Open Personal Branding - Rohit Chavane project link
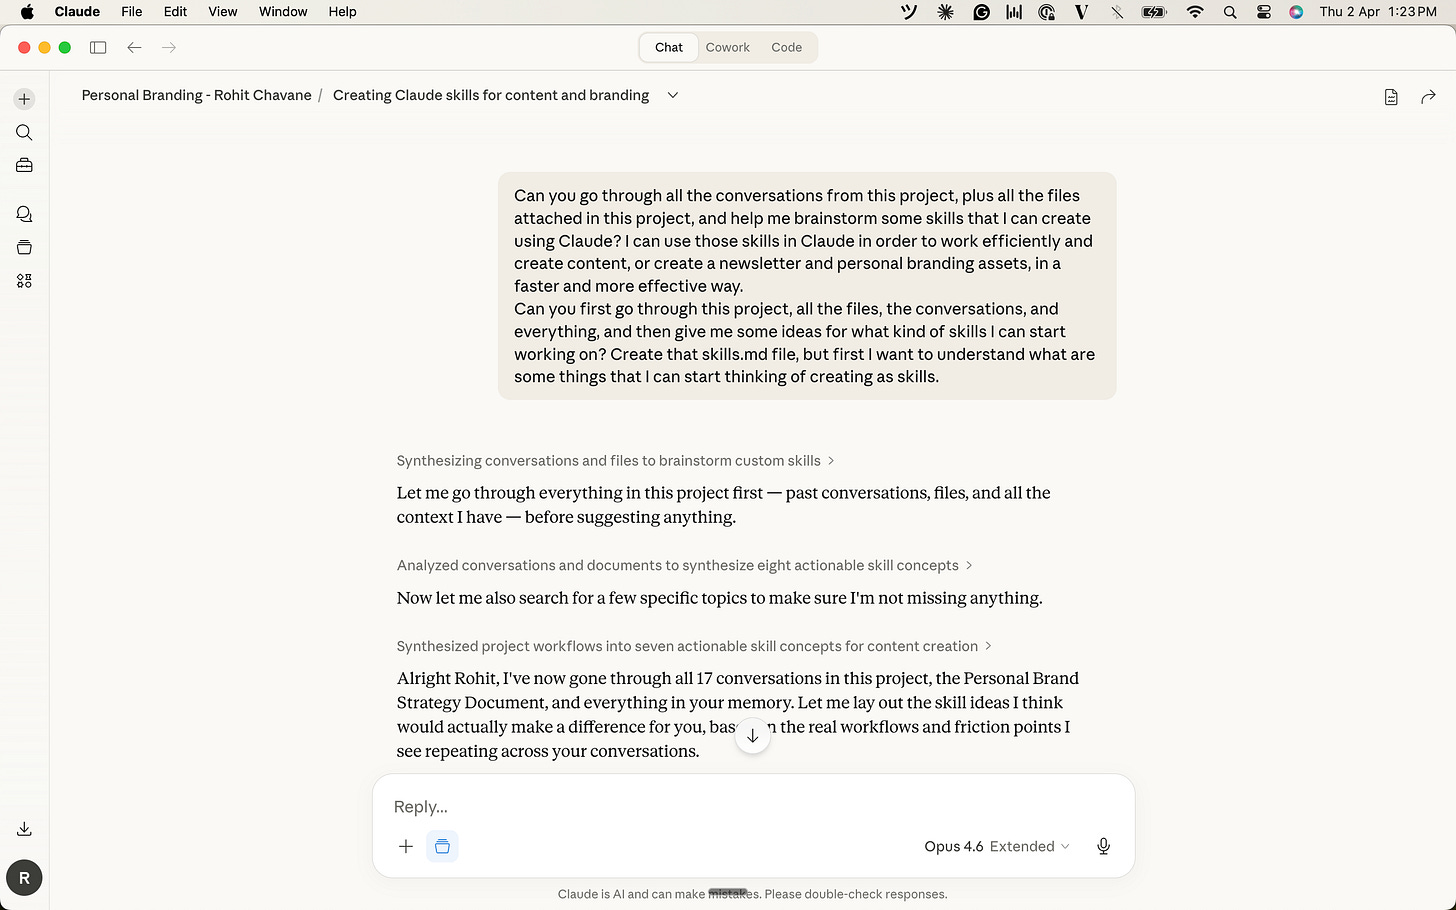Viewport: 1456px width, 910px height. [197, 95]
